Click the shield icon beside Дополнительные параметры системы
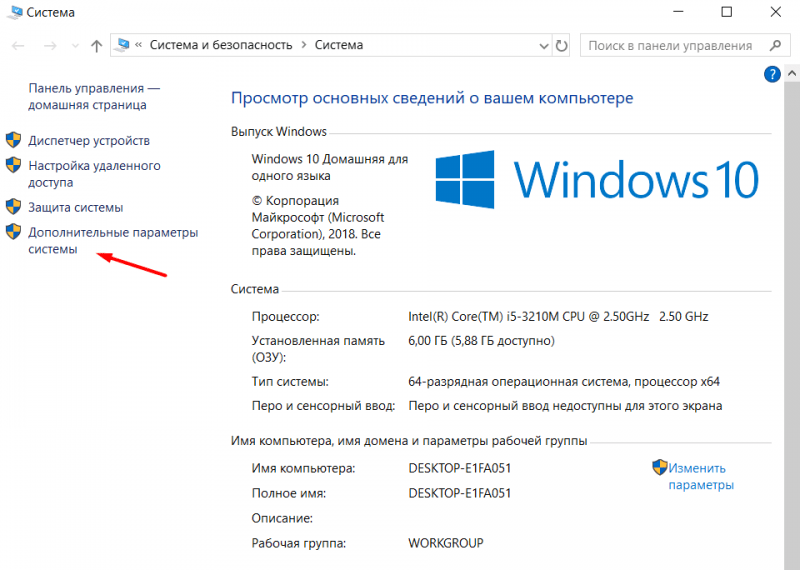 [x=13, y=232]
